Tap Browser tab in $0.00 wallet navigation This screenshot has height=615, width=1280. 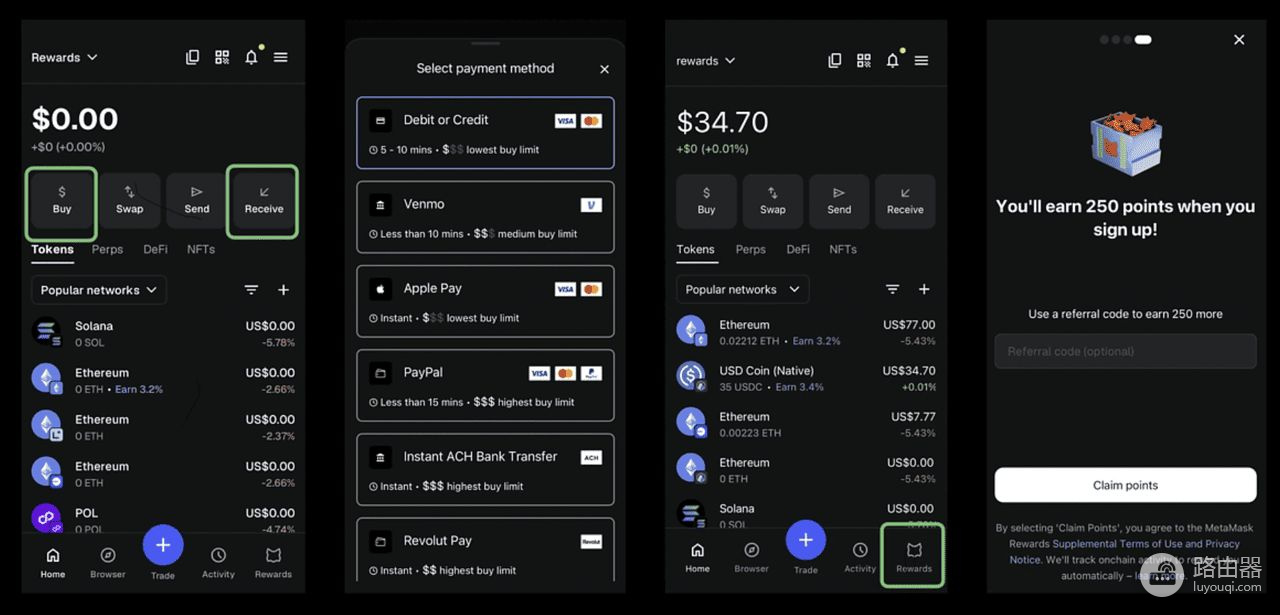[x=108, y=563]
